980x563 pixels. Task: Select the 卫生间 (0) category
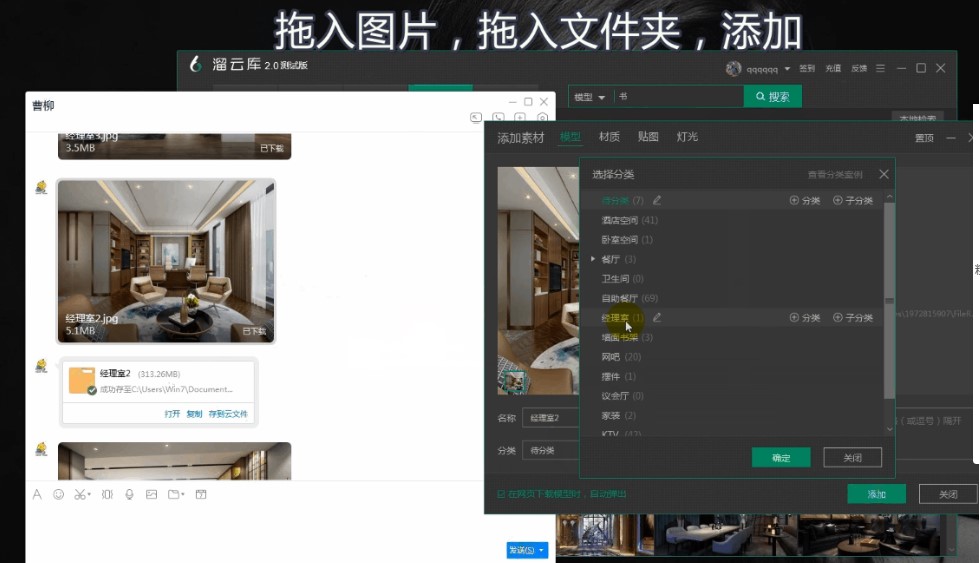622,279
